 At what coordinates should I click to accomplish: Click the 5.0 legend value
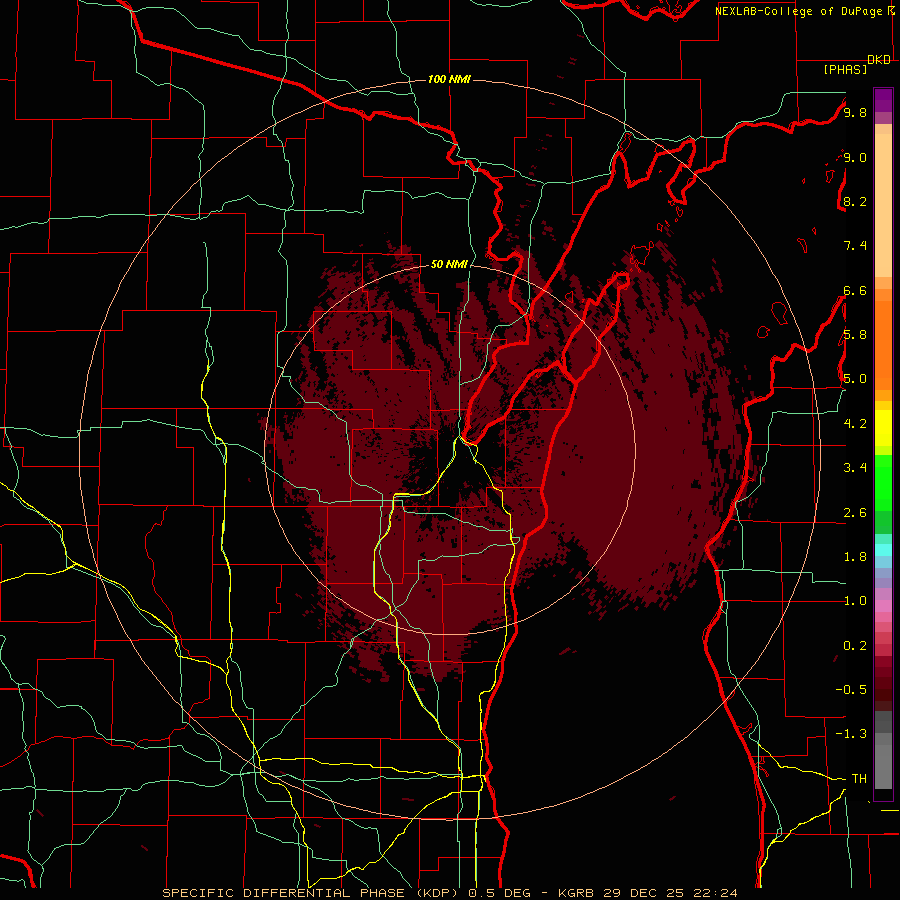[x=855, y=379]
